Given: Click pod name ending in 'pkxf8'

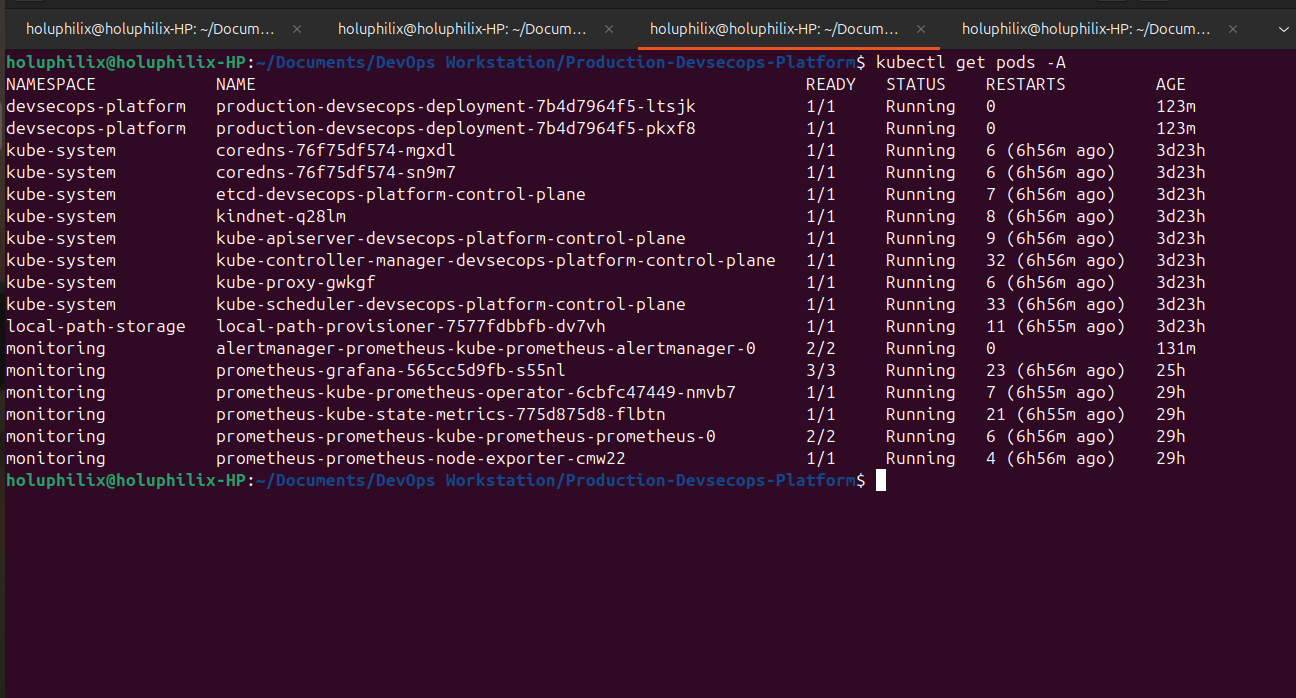Looking at the screenshot, I should click(x=456, y=128).
